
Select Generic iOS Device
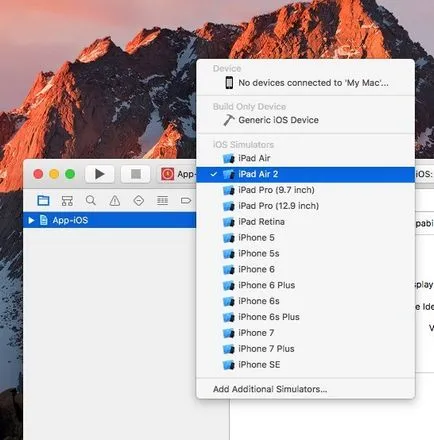pyautogui.click(x=306, y=120)
